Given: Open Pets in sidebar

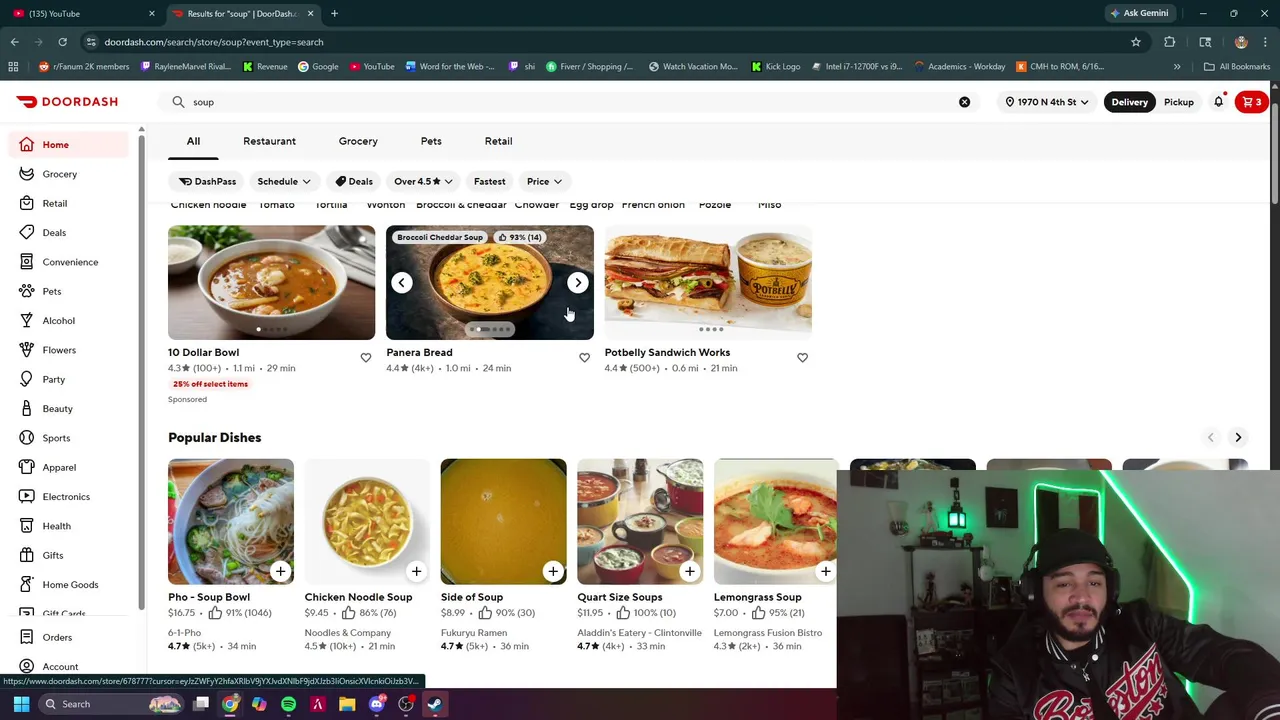Looking at the screenshot, I should point(70,291).
